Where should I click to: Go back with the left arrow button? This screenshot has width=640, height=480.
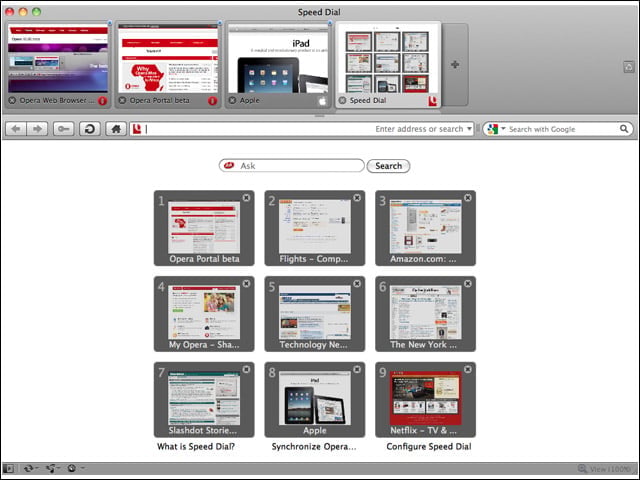pos(16,129)
